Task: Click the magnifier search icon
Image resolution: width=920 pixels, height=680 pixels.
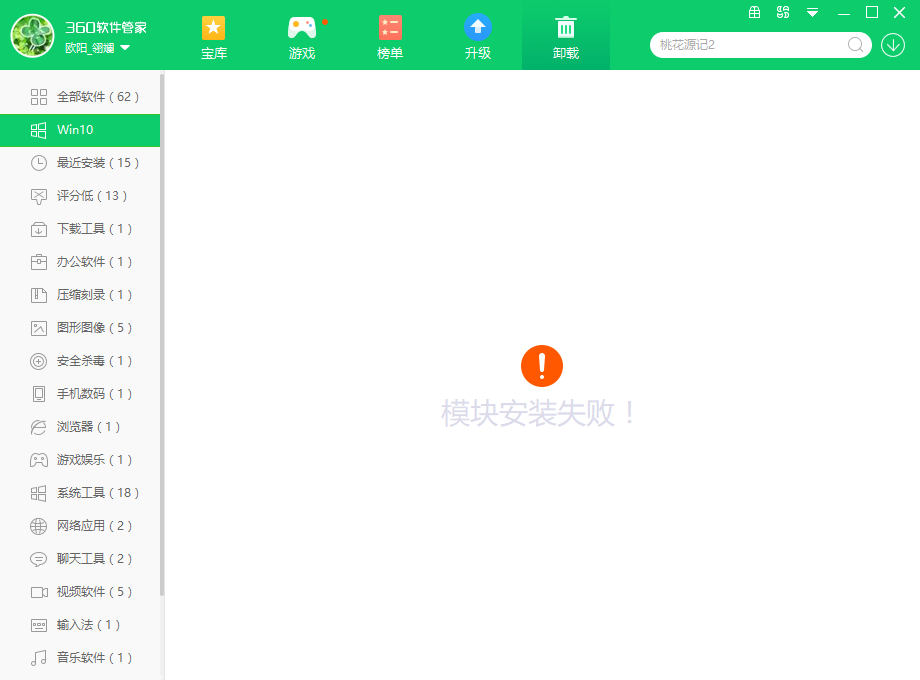Action: coord(855,45)
